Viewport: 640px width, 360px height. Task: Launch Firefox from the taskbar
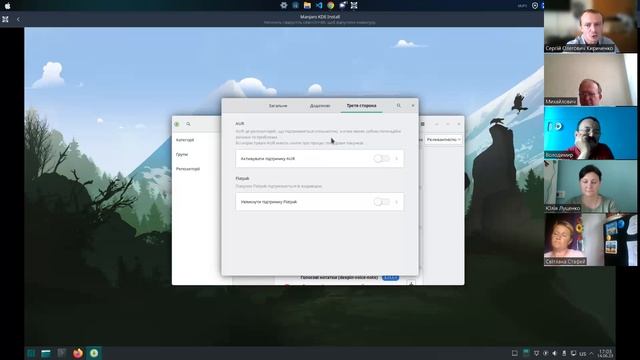click(78, 353)
